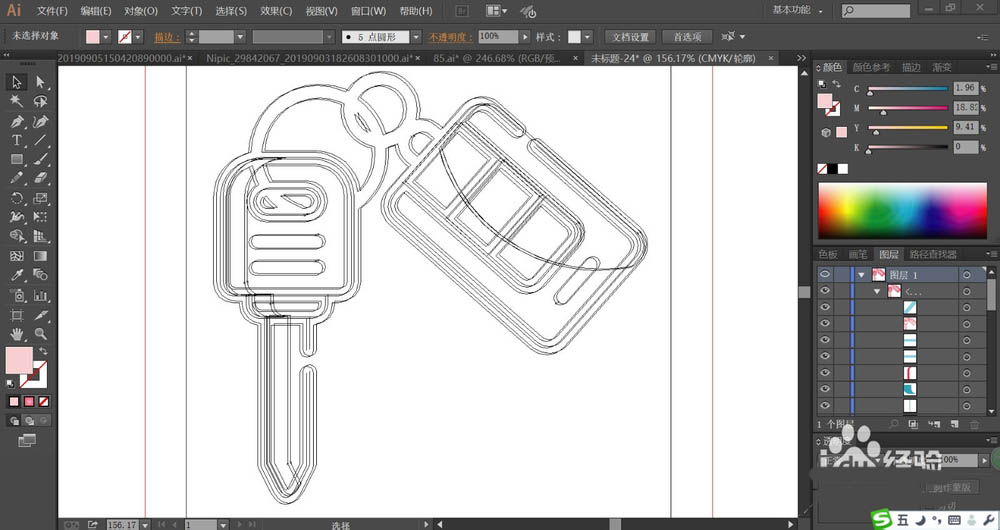Click the 不透明度 link
1000x530 pixels.
click(450, 37)
